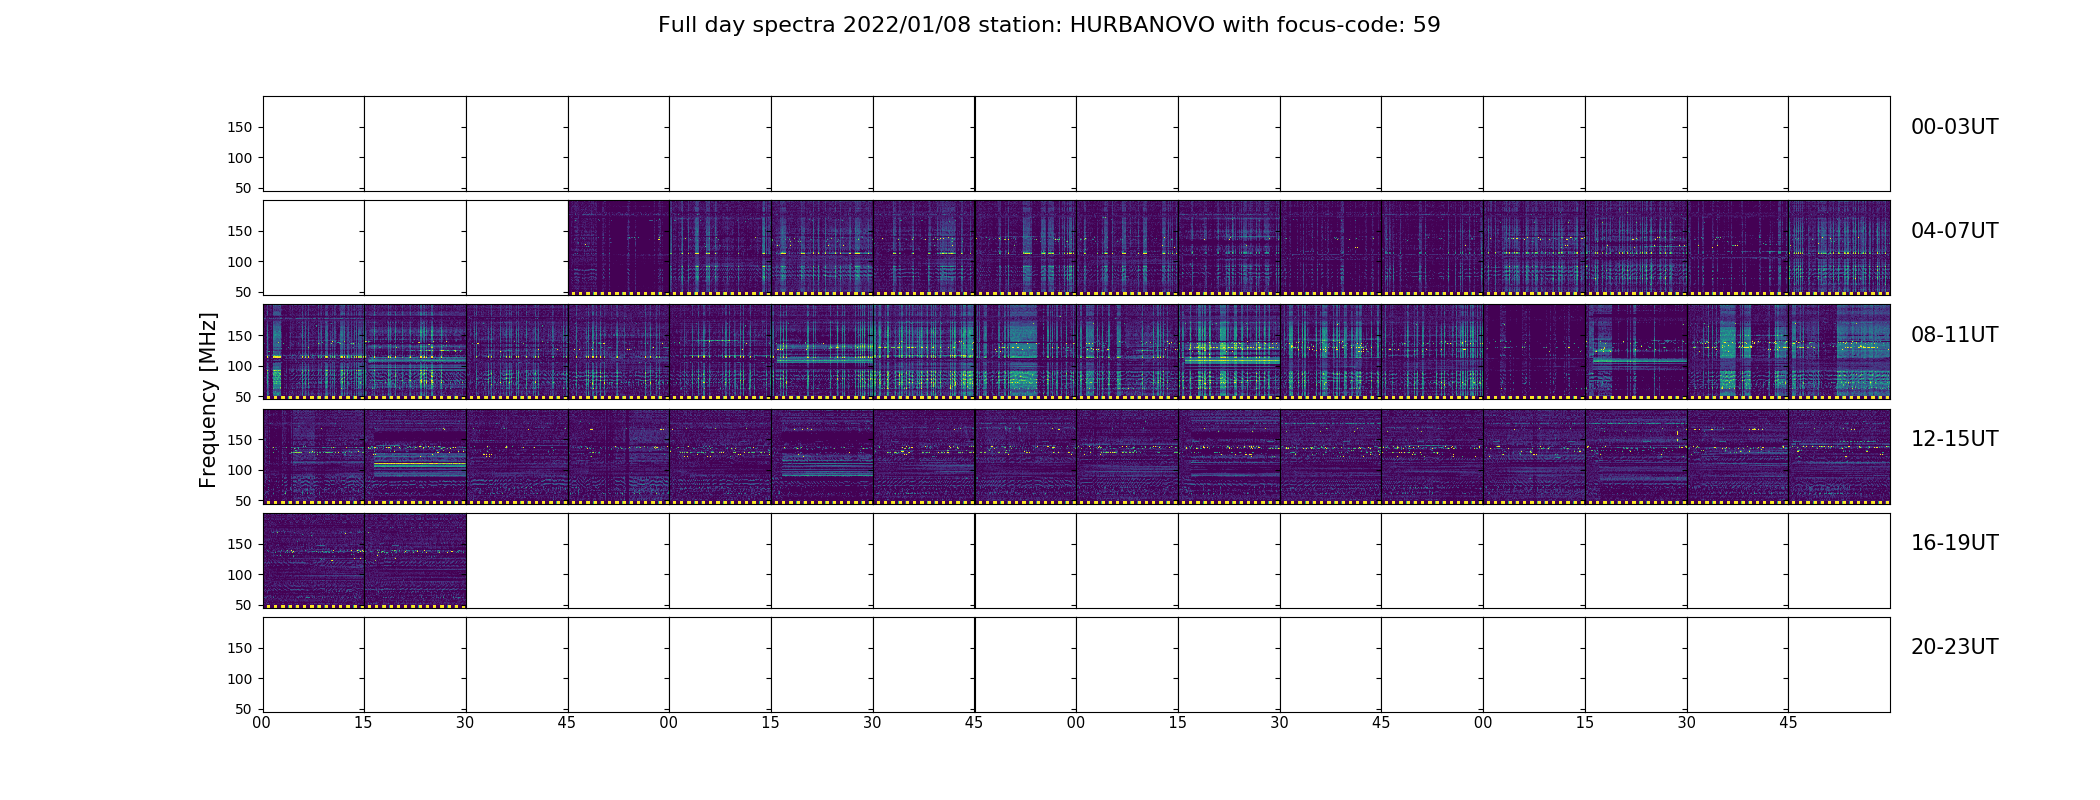
Task: Click the '00-03UT' row label
Action: (1954, 127)
